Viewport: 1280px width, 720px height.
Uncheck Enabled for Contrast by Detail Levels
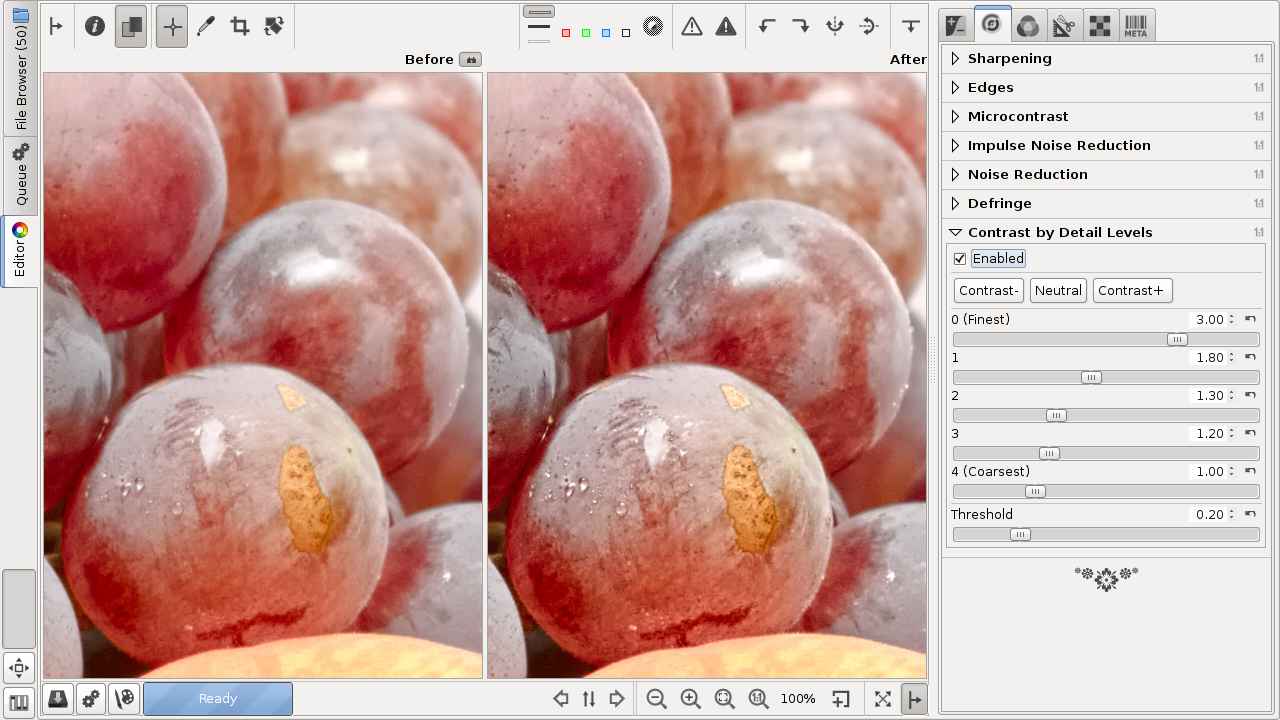[960, 259]
